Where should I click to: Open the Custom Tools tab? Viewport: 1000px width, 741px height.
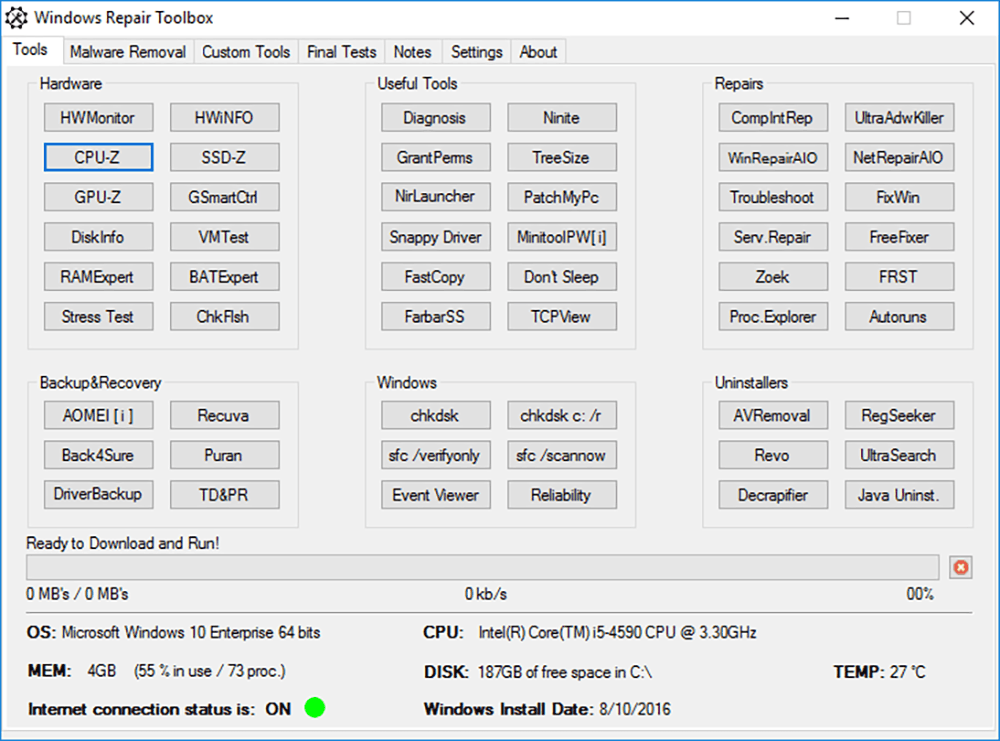[246, 52]
